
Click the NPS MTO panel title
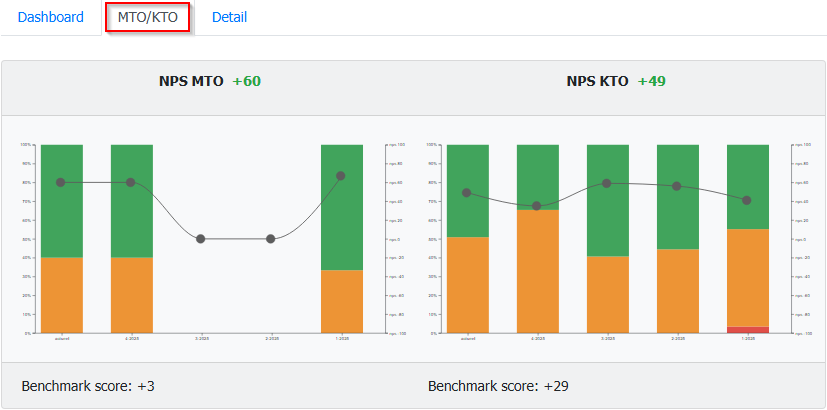189,81
